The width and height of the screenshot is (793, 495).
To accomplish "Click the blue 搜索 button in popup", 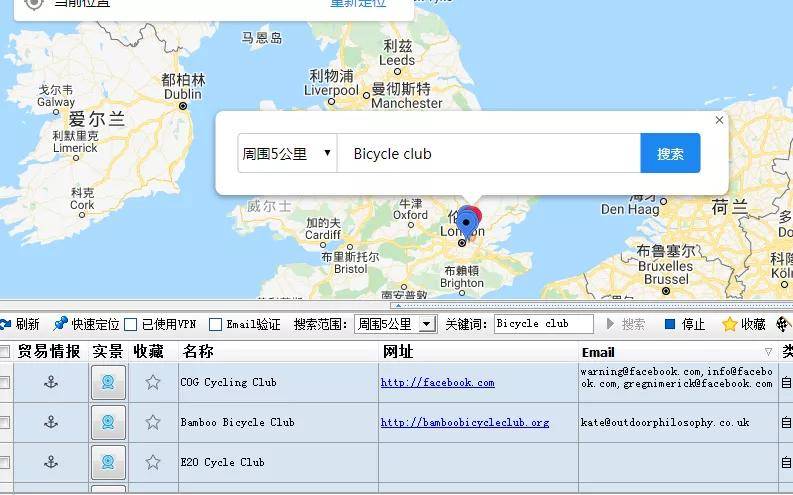I will click(670, 153).
